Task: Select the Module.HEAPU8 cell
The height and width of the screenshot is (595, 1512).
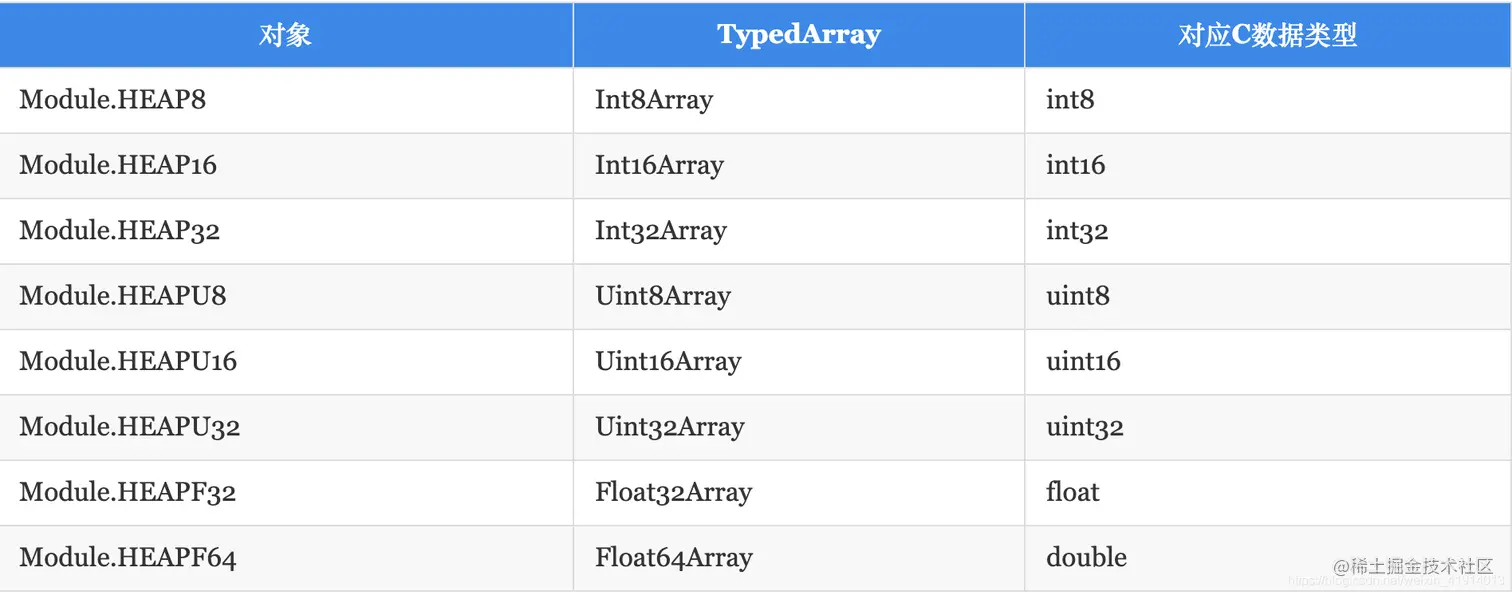Action: (x=123, y=296)
